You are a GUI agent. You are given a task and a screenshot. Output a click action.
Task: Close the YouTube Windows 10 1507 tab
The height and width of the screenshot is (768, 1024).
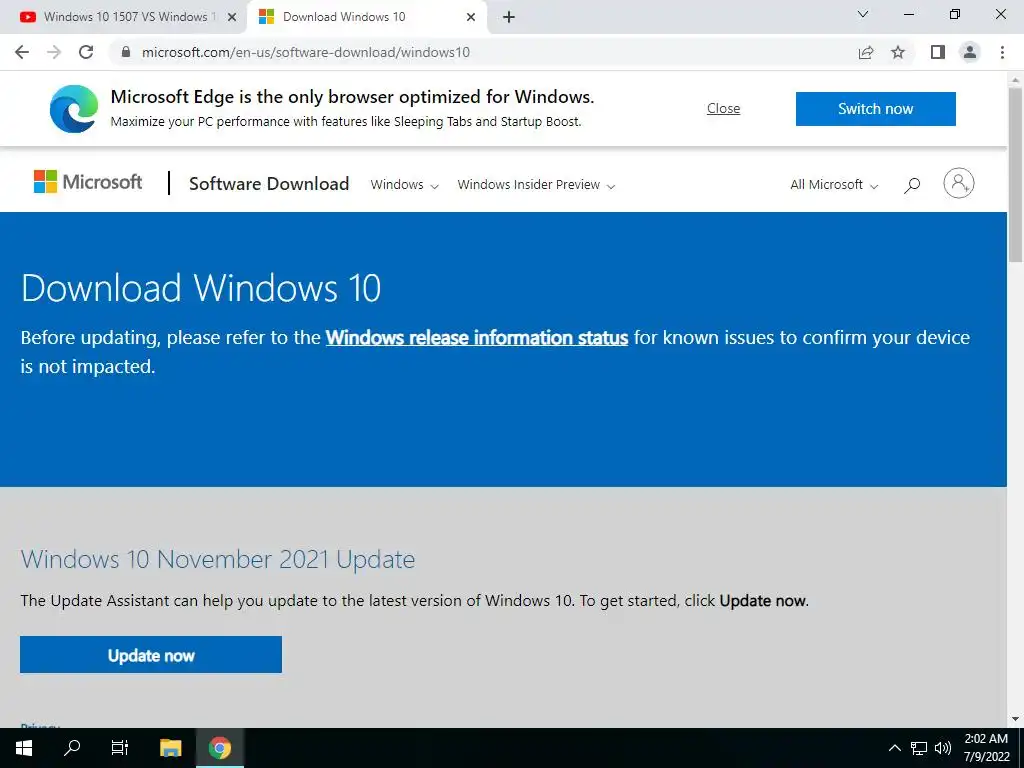pyautogui.click(x=232, y=18)
